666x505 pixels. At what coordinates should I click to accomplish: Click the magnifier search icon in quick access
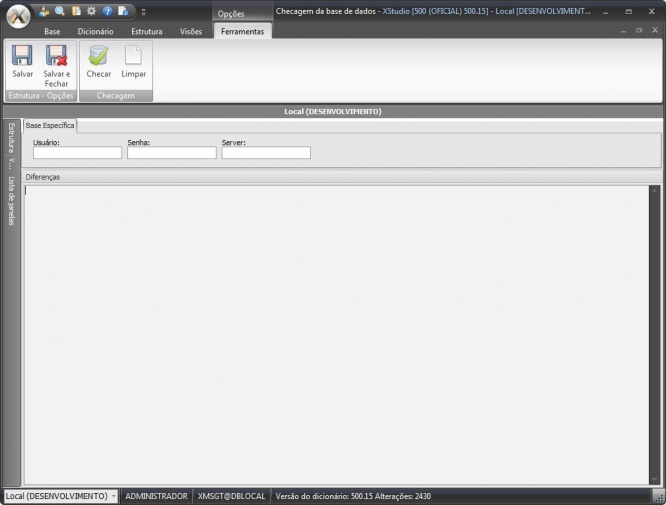pos(60,11)
